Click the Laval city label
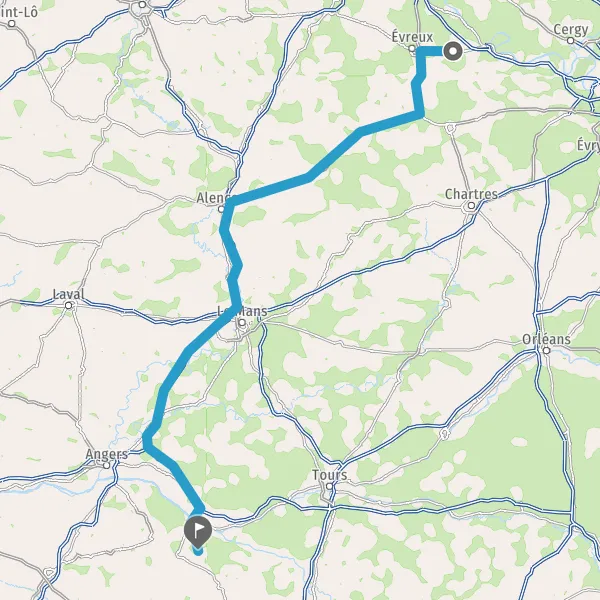Image resolution: width=600 pixels, height=600 pixels. (68, 294)
